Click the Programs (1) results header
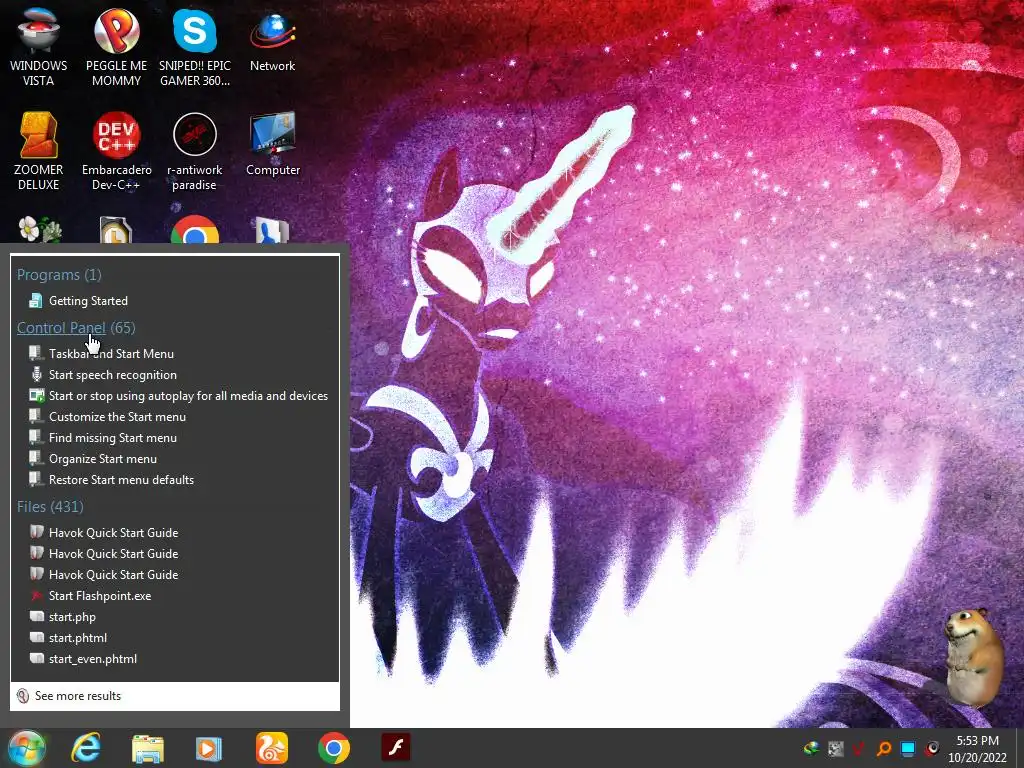The height and width of the screenshot is (768, 1024). pyautogui.click(x=59, y=274)
